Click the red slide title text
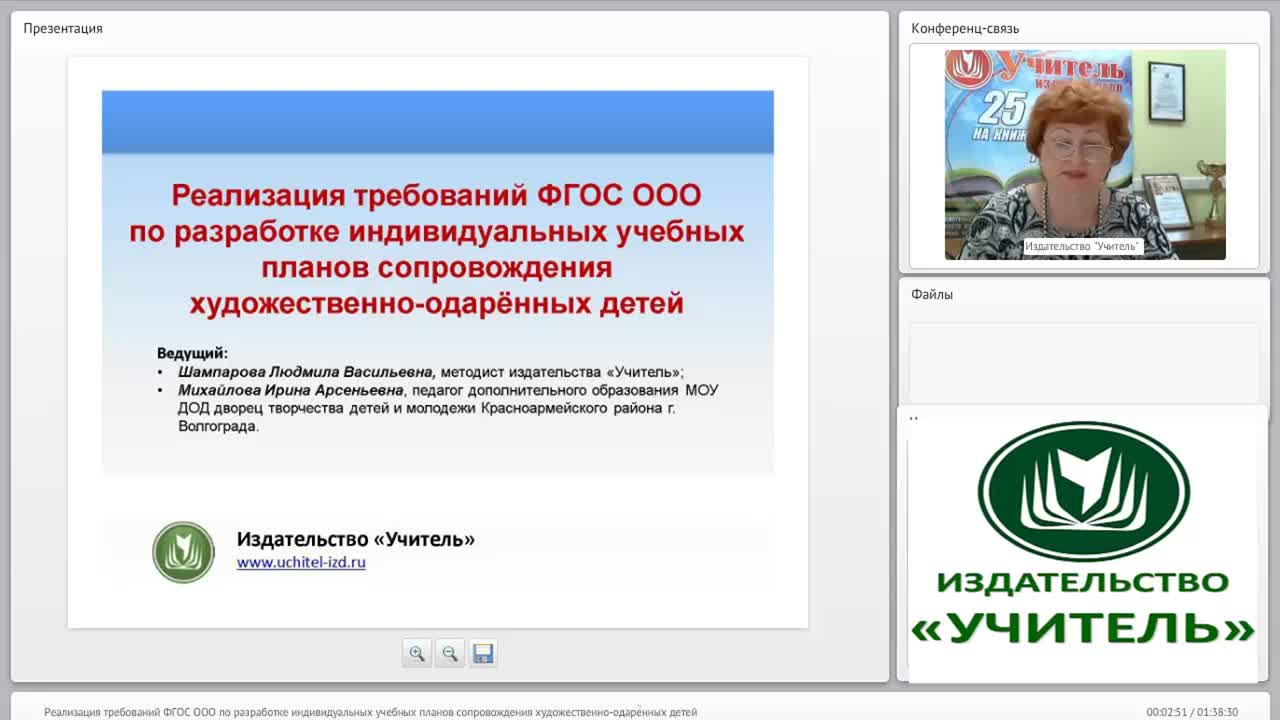1280x720 pixels. coord(437,249)
